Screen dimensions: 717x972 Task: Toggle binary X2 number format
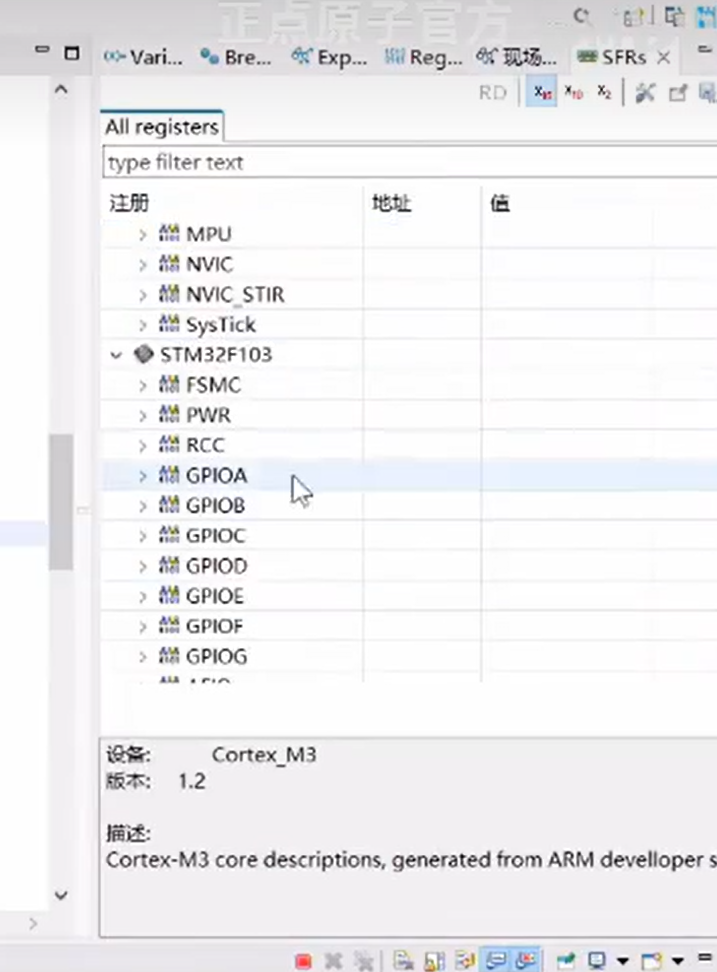pyautogui.click(x=604, y=93)
